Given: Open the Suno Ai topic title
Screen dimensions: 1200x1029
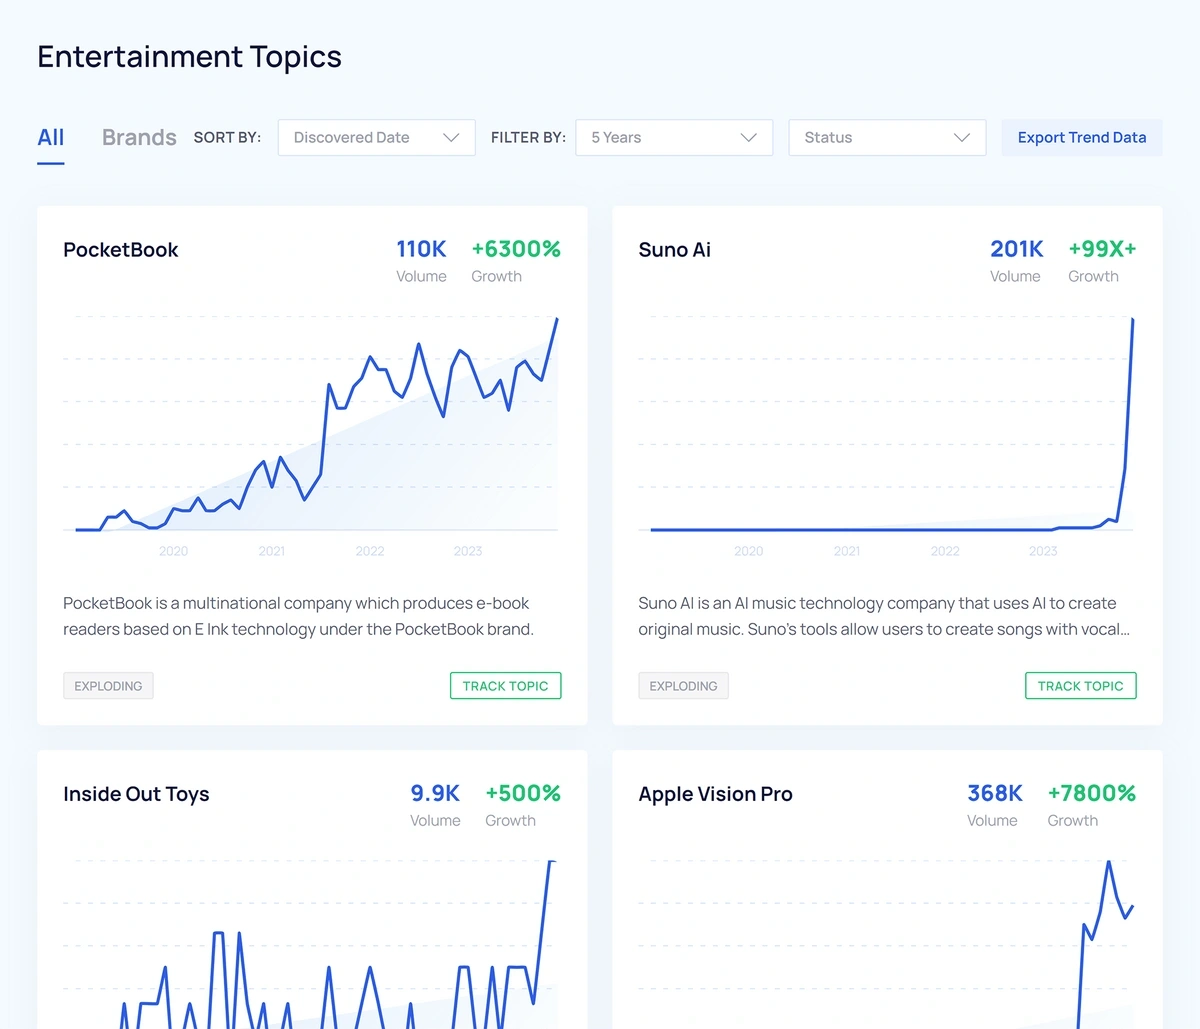Looking at the screenshot, I should (x=675, y=250).
